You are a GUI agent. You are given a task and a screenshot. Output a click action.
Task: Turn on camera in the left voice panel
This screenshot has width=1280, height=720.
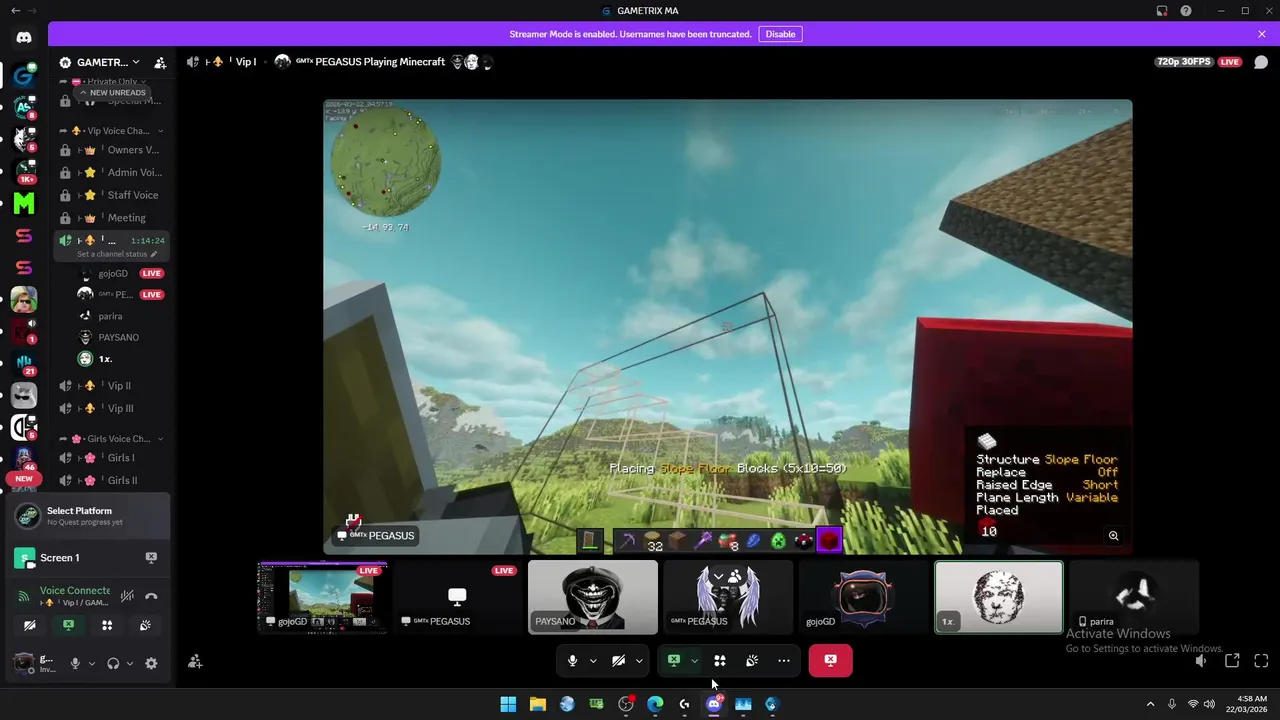click(x=29, y=625)
